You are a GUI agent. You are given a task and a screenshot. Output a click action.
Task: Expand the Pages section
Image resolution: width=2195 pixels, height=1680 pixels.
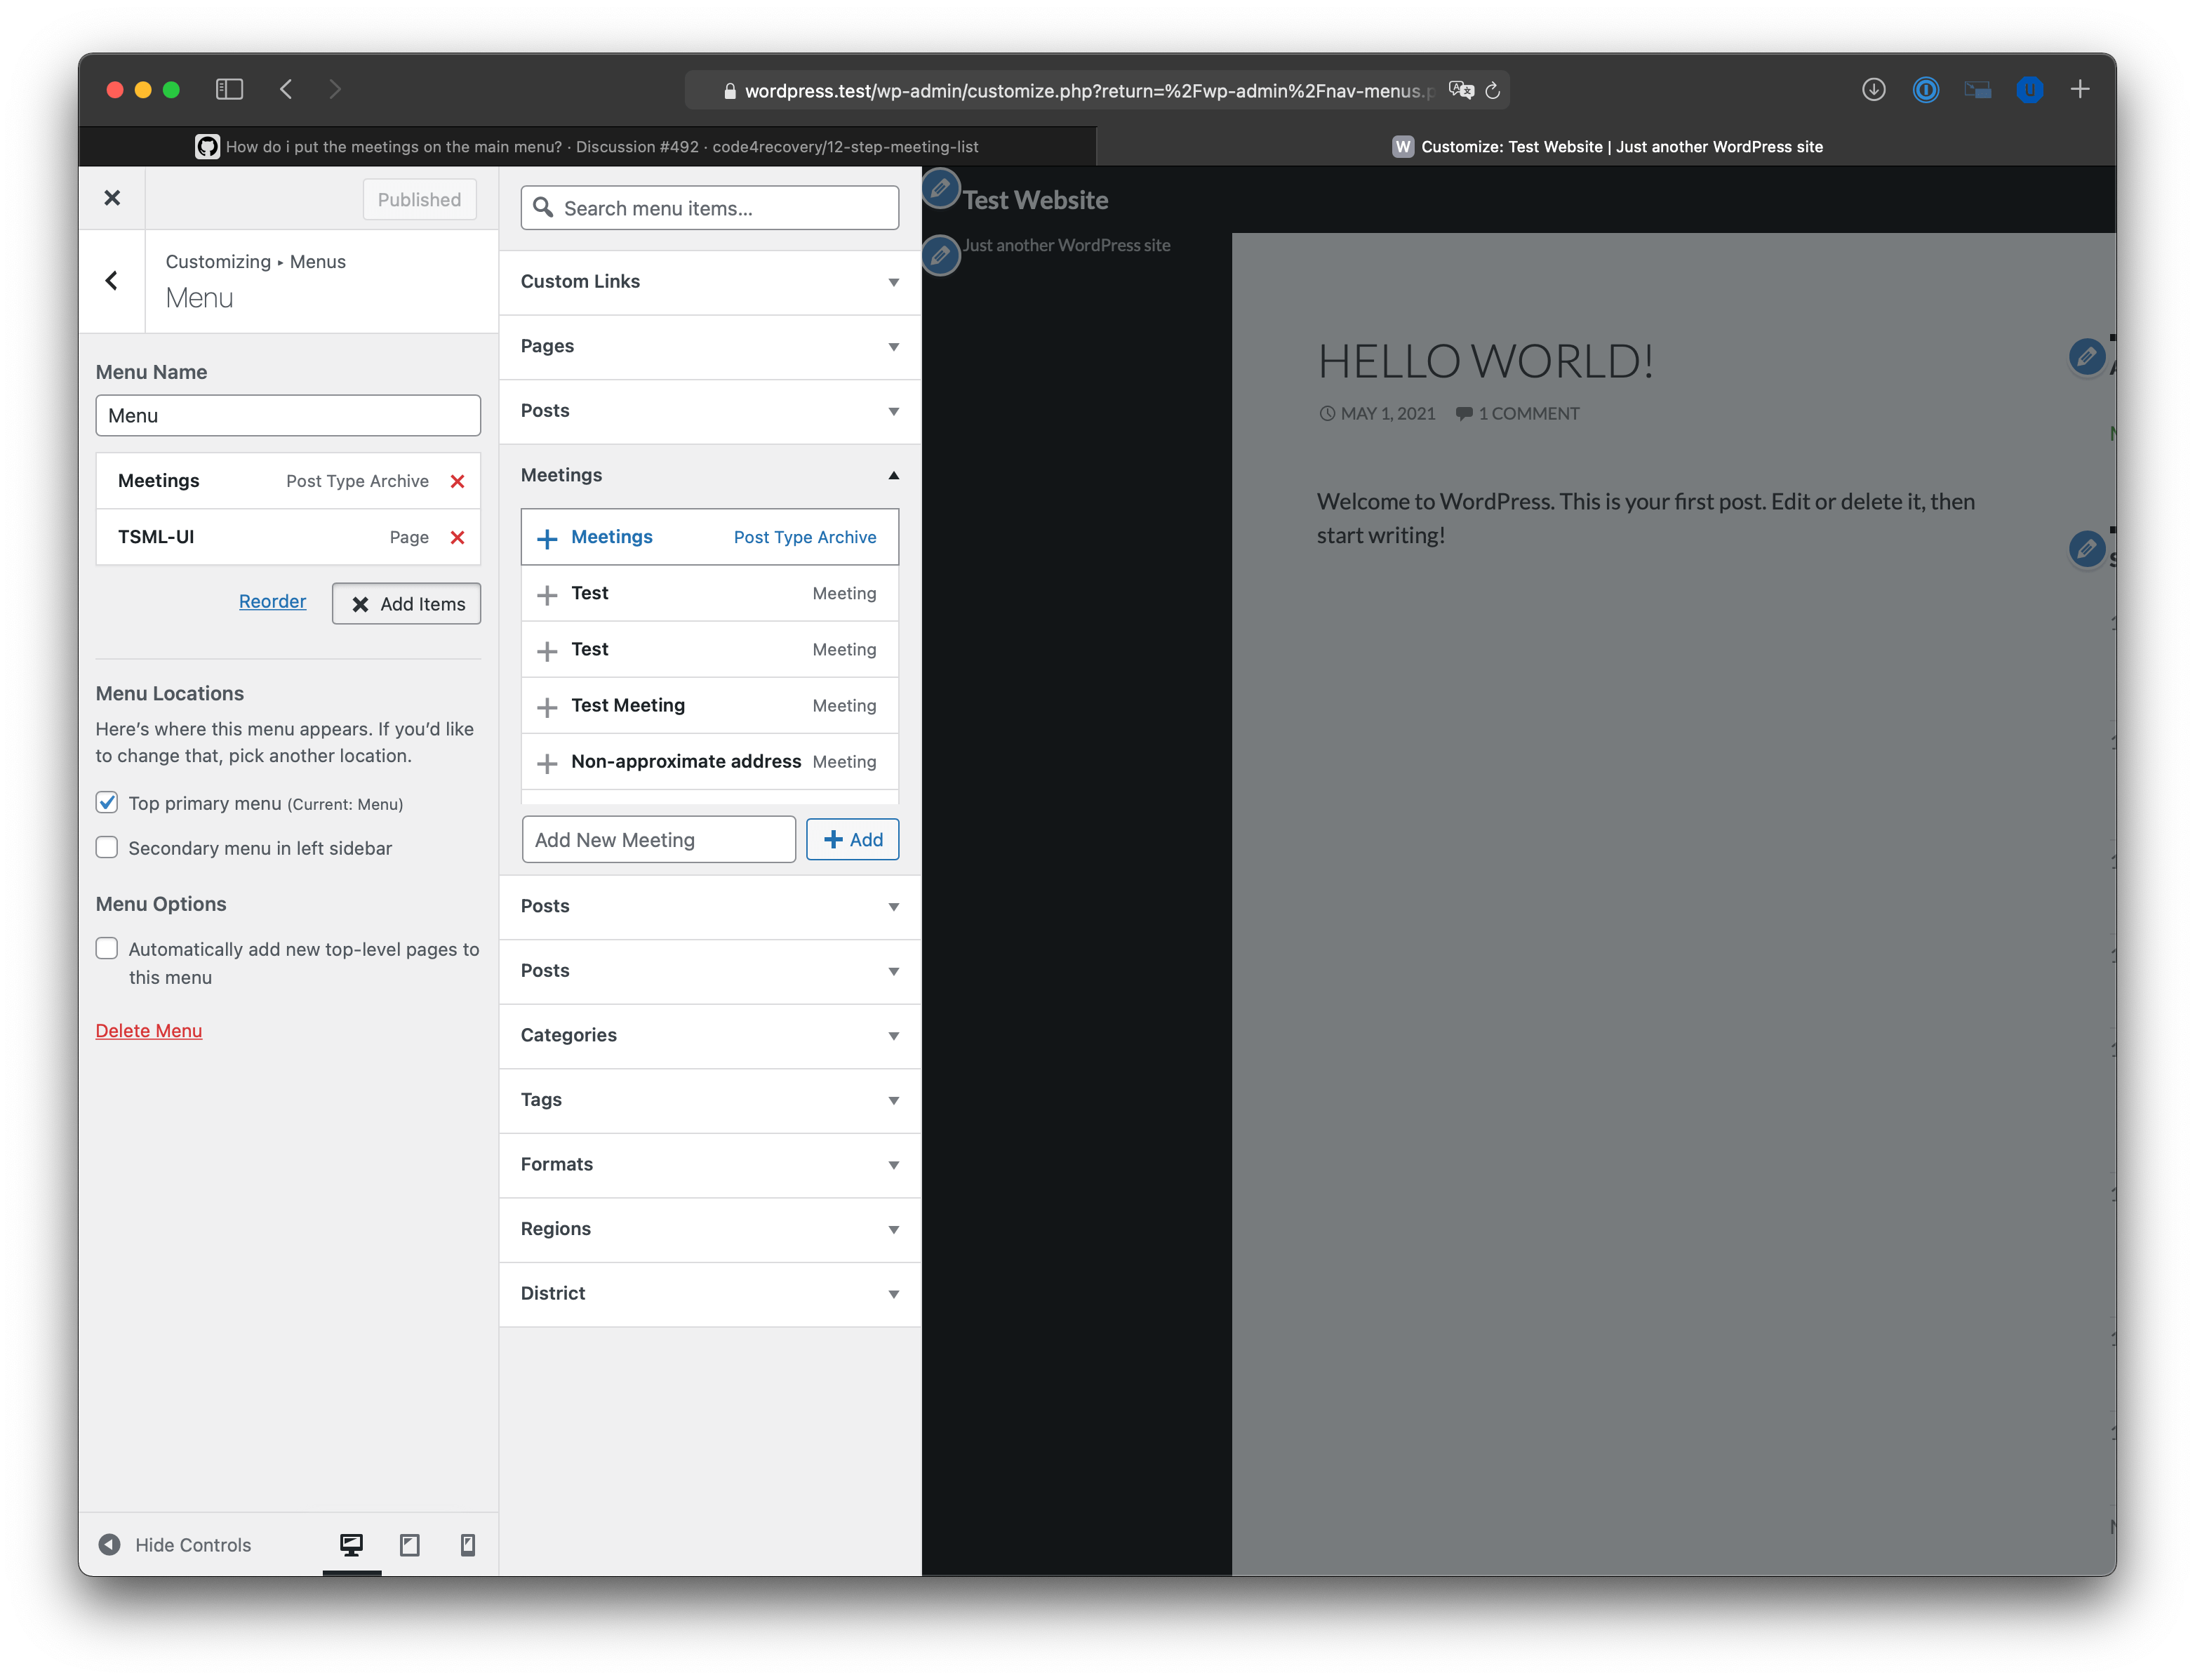[x=709, y=346]
